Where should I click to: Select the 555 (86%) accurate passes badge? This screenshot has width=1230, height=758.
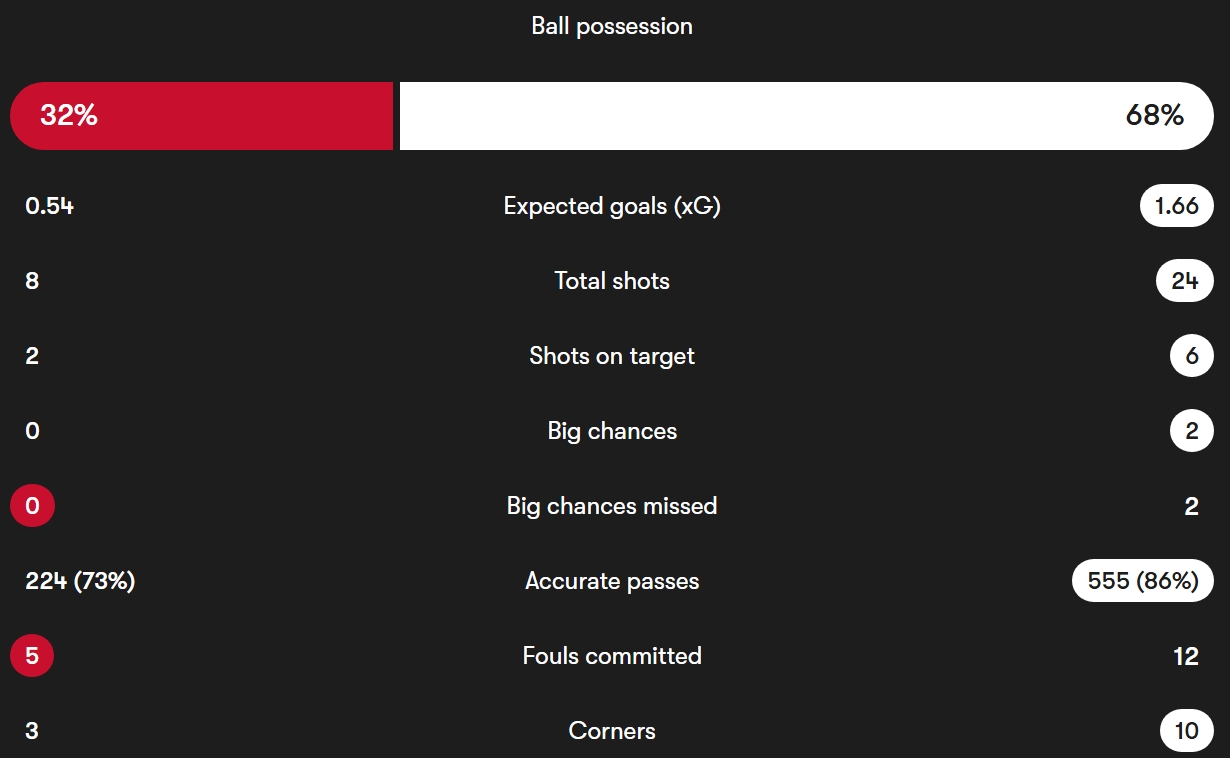click(1142, 581)
